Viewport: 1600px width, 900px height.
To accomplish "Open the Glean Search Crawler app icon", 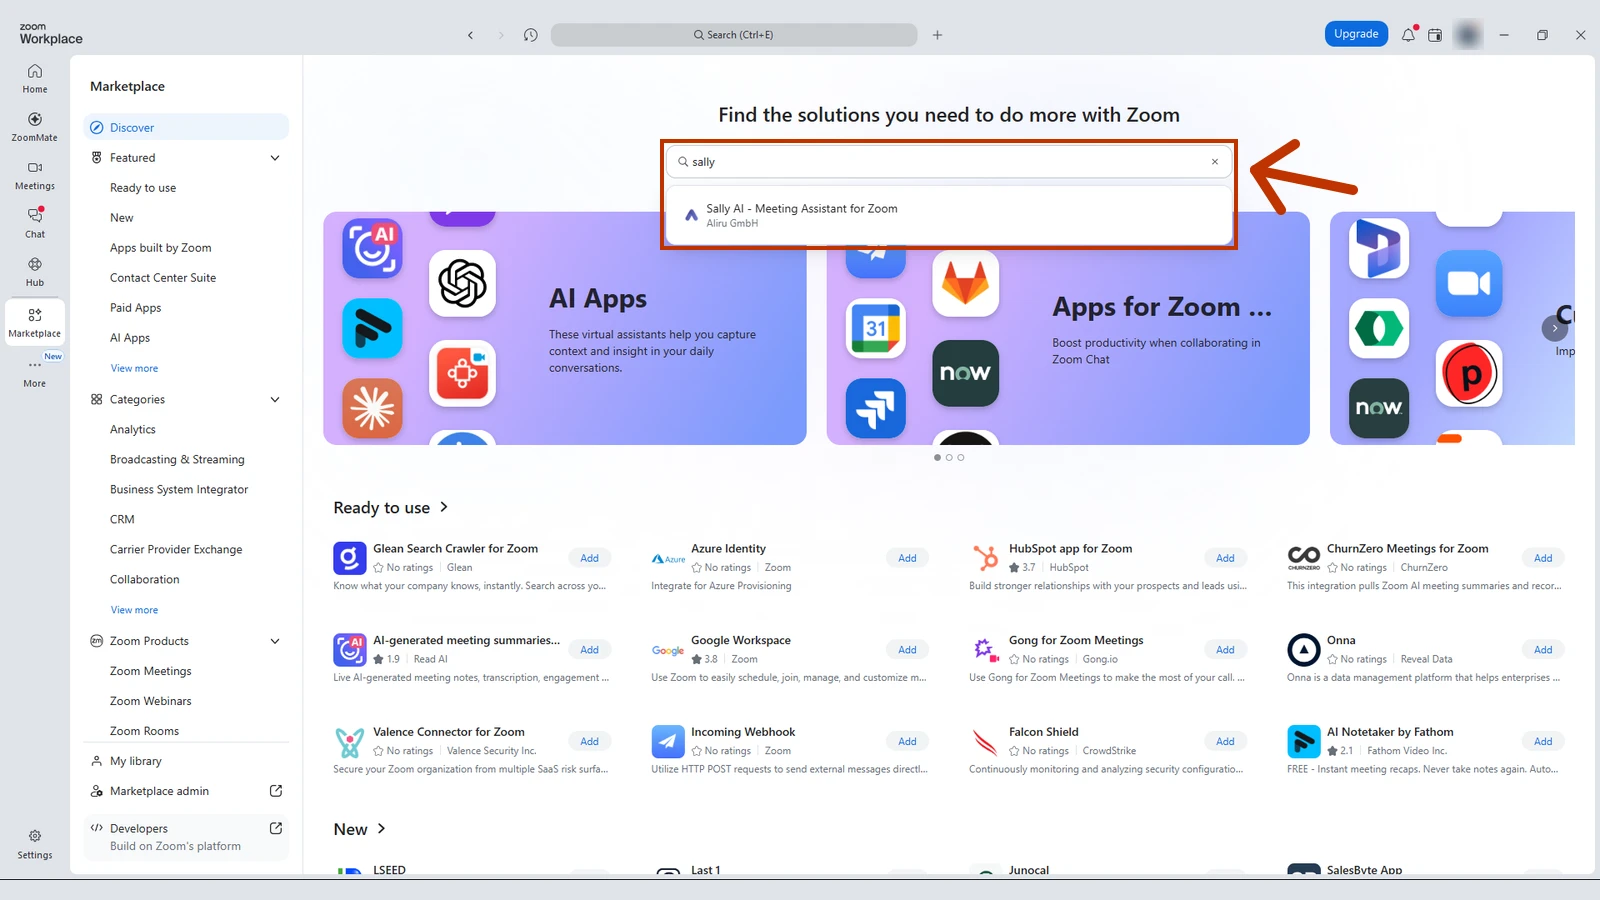I will 349,558.
